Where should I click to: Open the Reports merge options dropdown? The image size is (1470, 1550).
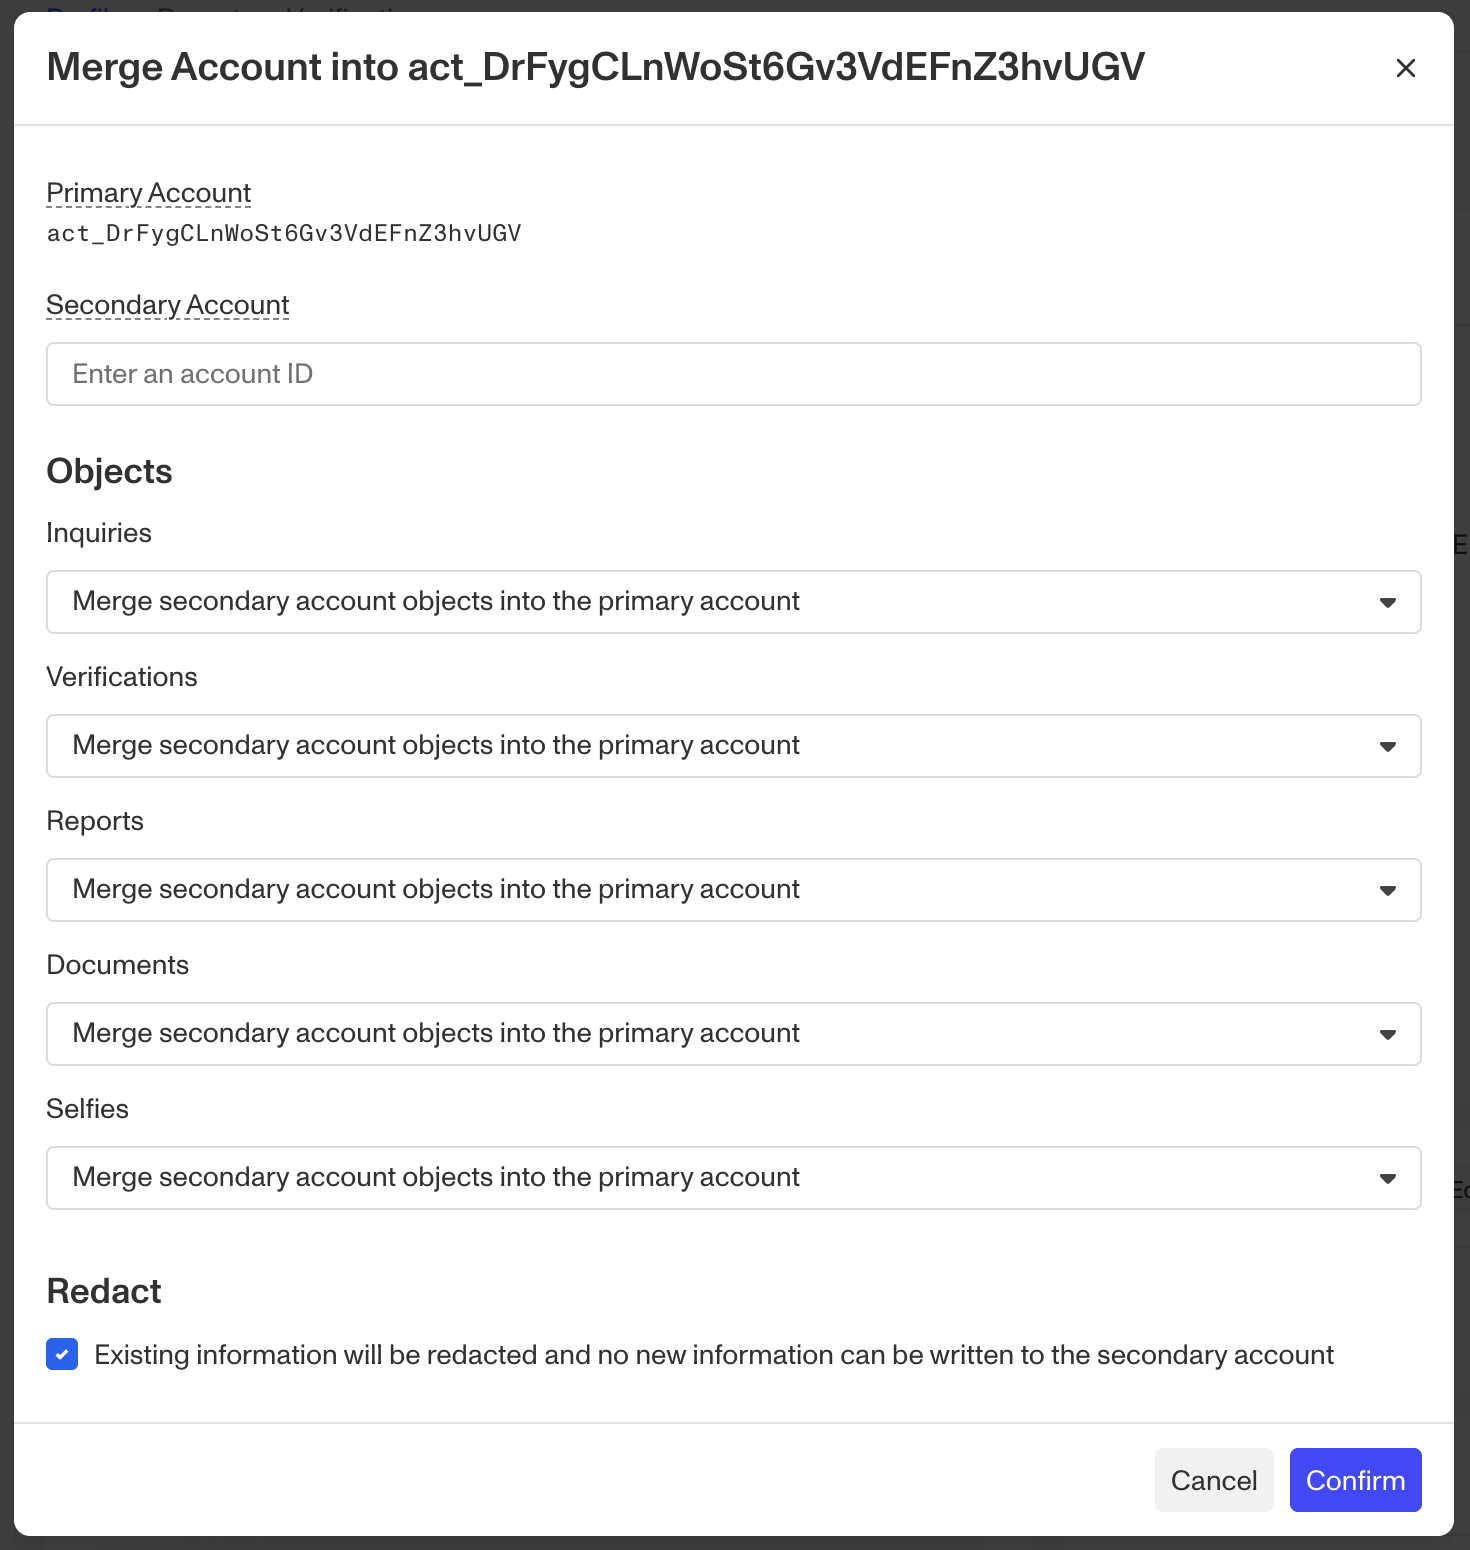coord(733,890)
